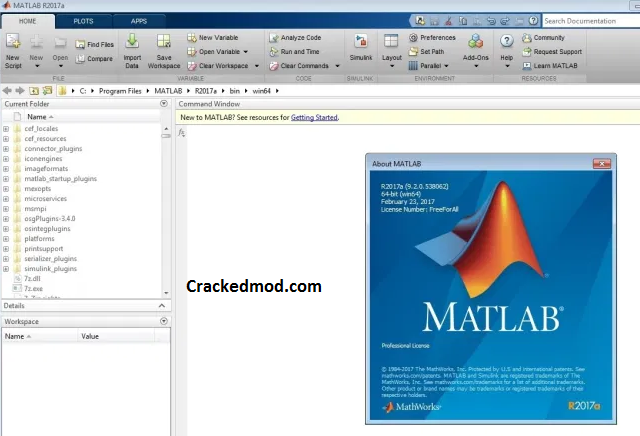Viewport: 640px width, 436px height.
Task: Expand the Details panel
Action: tap(162, 306)
